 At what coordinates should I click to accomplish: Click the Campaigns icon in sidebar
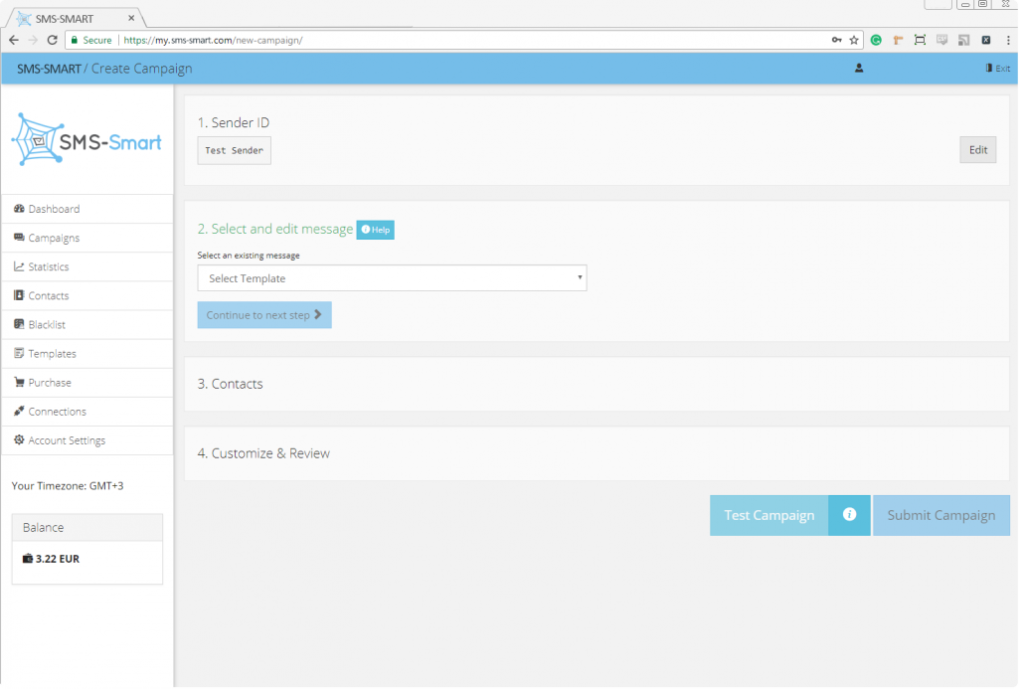point(19,238)
